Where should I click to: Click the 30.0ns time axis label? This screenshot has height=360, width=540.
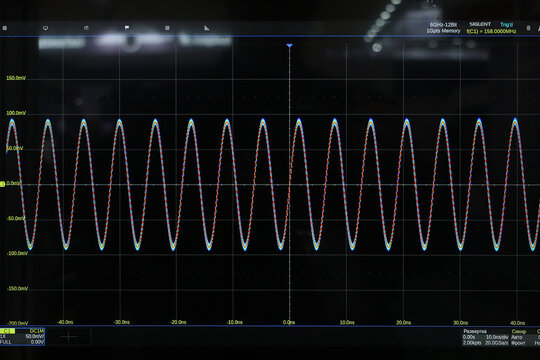pos(460,323)
